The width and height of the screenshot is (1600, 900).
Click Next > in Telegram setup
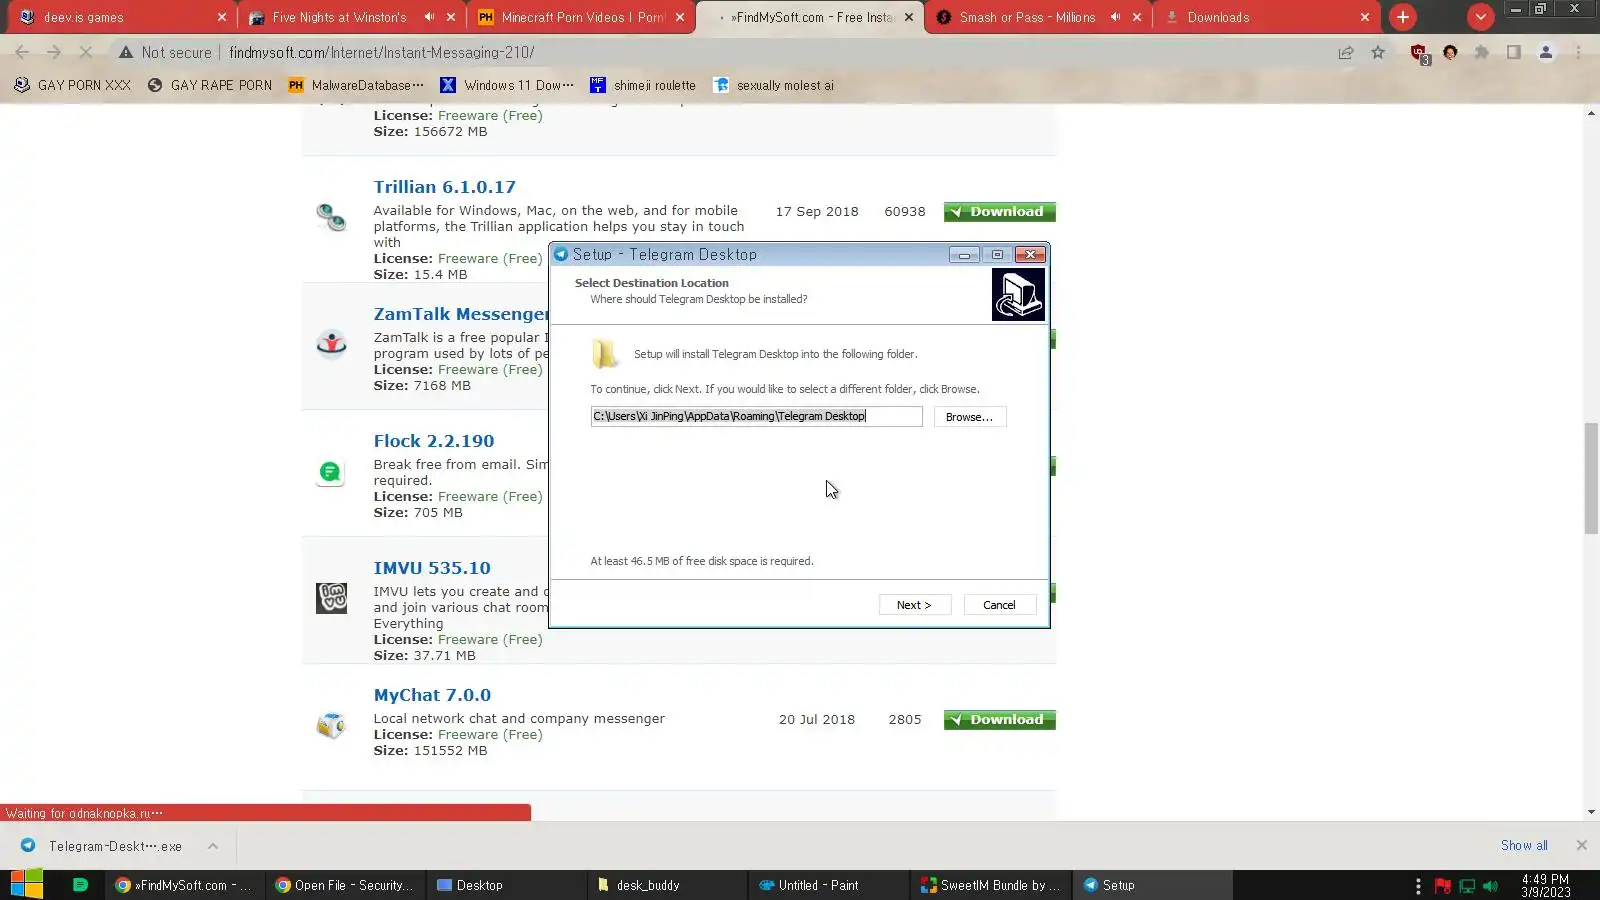coord(913,605)
